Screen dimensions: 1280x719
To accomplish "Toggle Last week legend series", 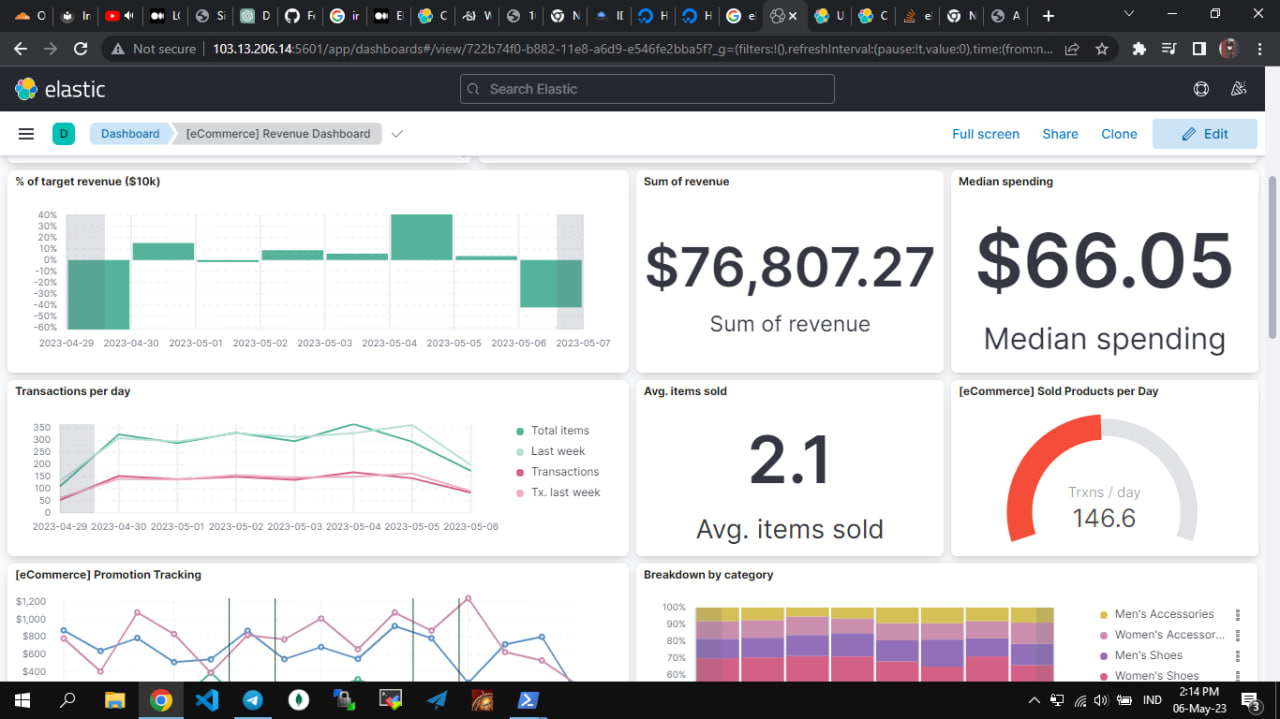I will [558, 451].
